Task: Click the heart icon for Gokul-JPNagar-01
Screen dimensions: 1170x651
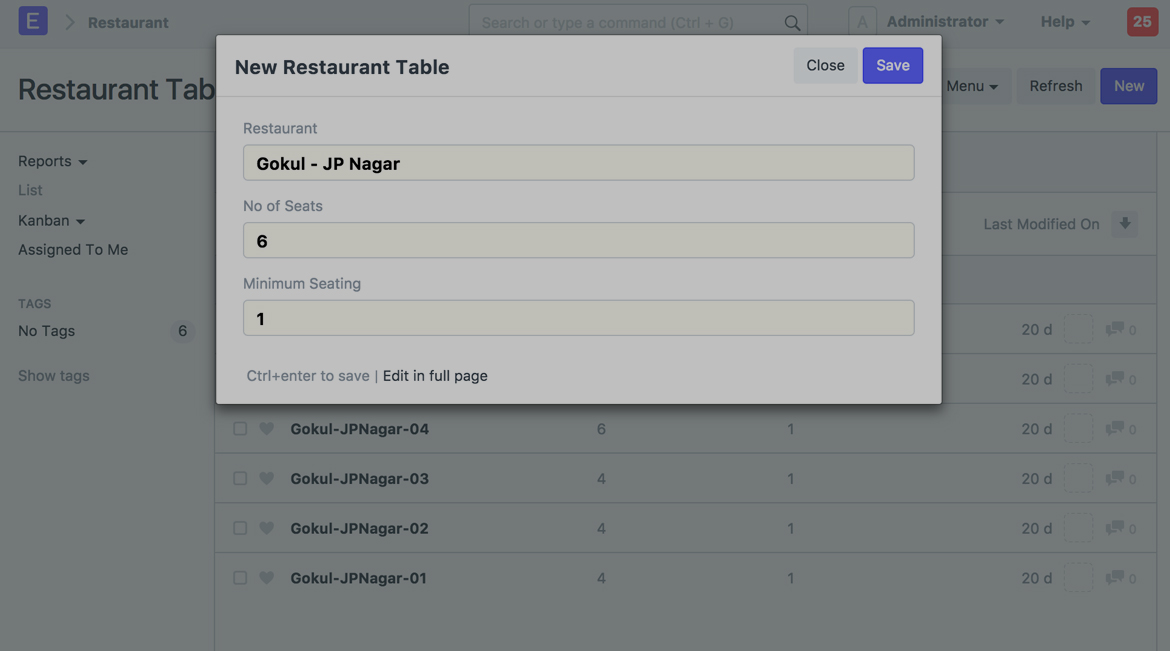Action: (267, 578)
